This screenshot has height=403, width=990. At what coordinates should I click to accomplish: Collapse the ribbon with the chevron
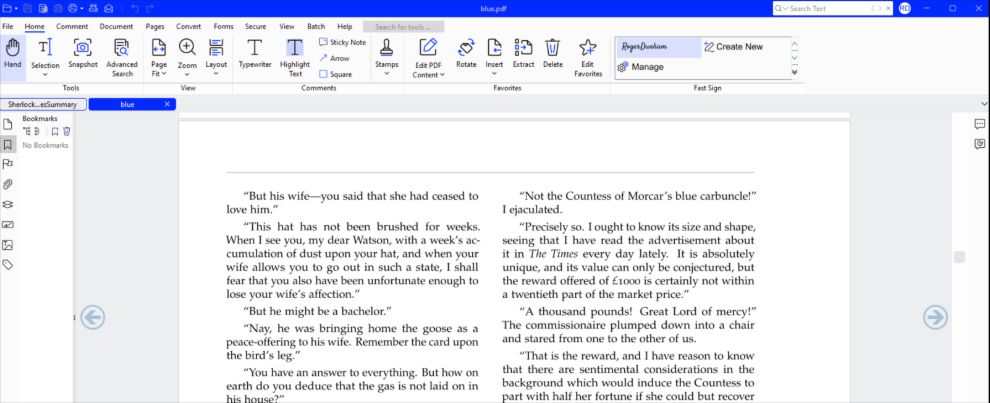984,104
